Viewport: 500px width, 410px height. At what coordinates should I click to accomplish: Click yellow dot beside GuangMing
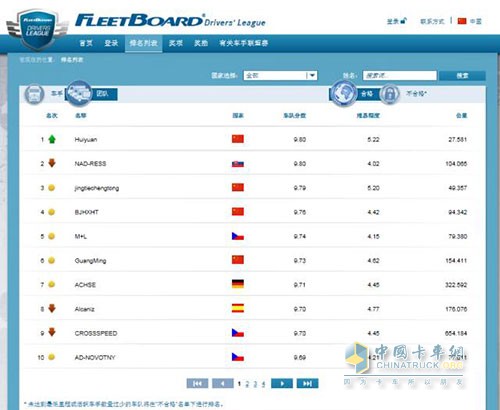51,260
